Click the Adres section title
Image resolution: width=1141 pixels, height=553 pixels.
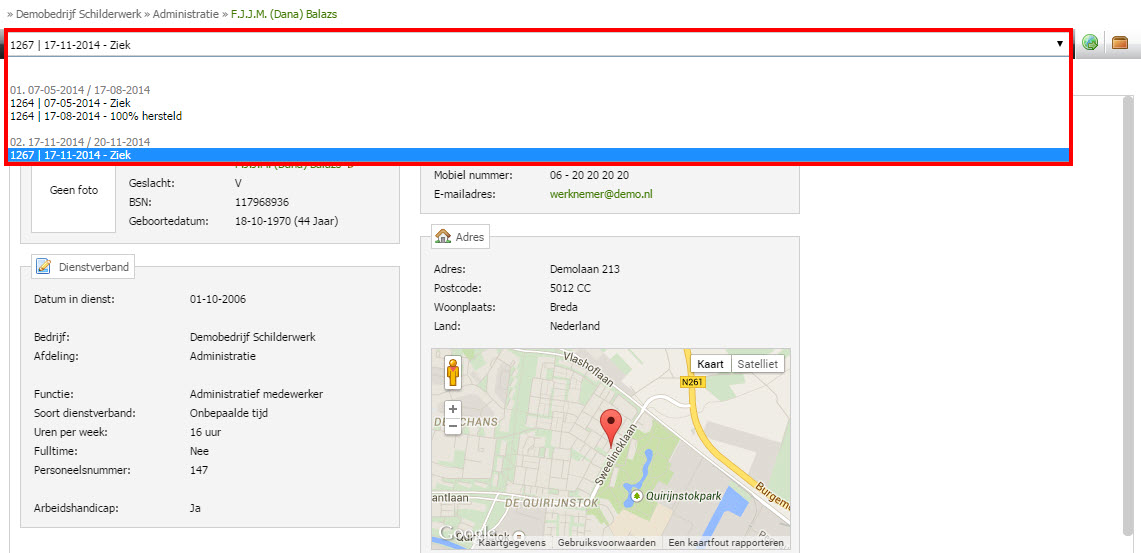pos(469,236)
